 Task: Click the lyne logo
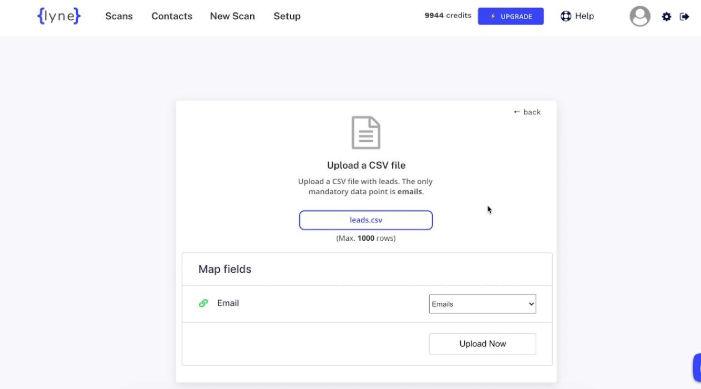coord(59,16)
